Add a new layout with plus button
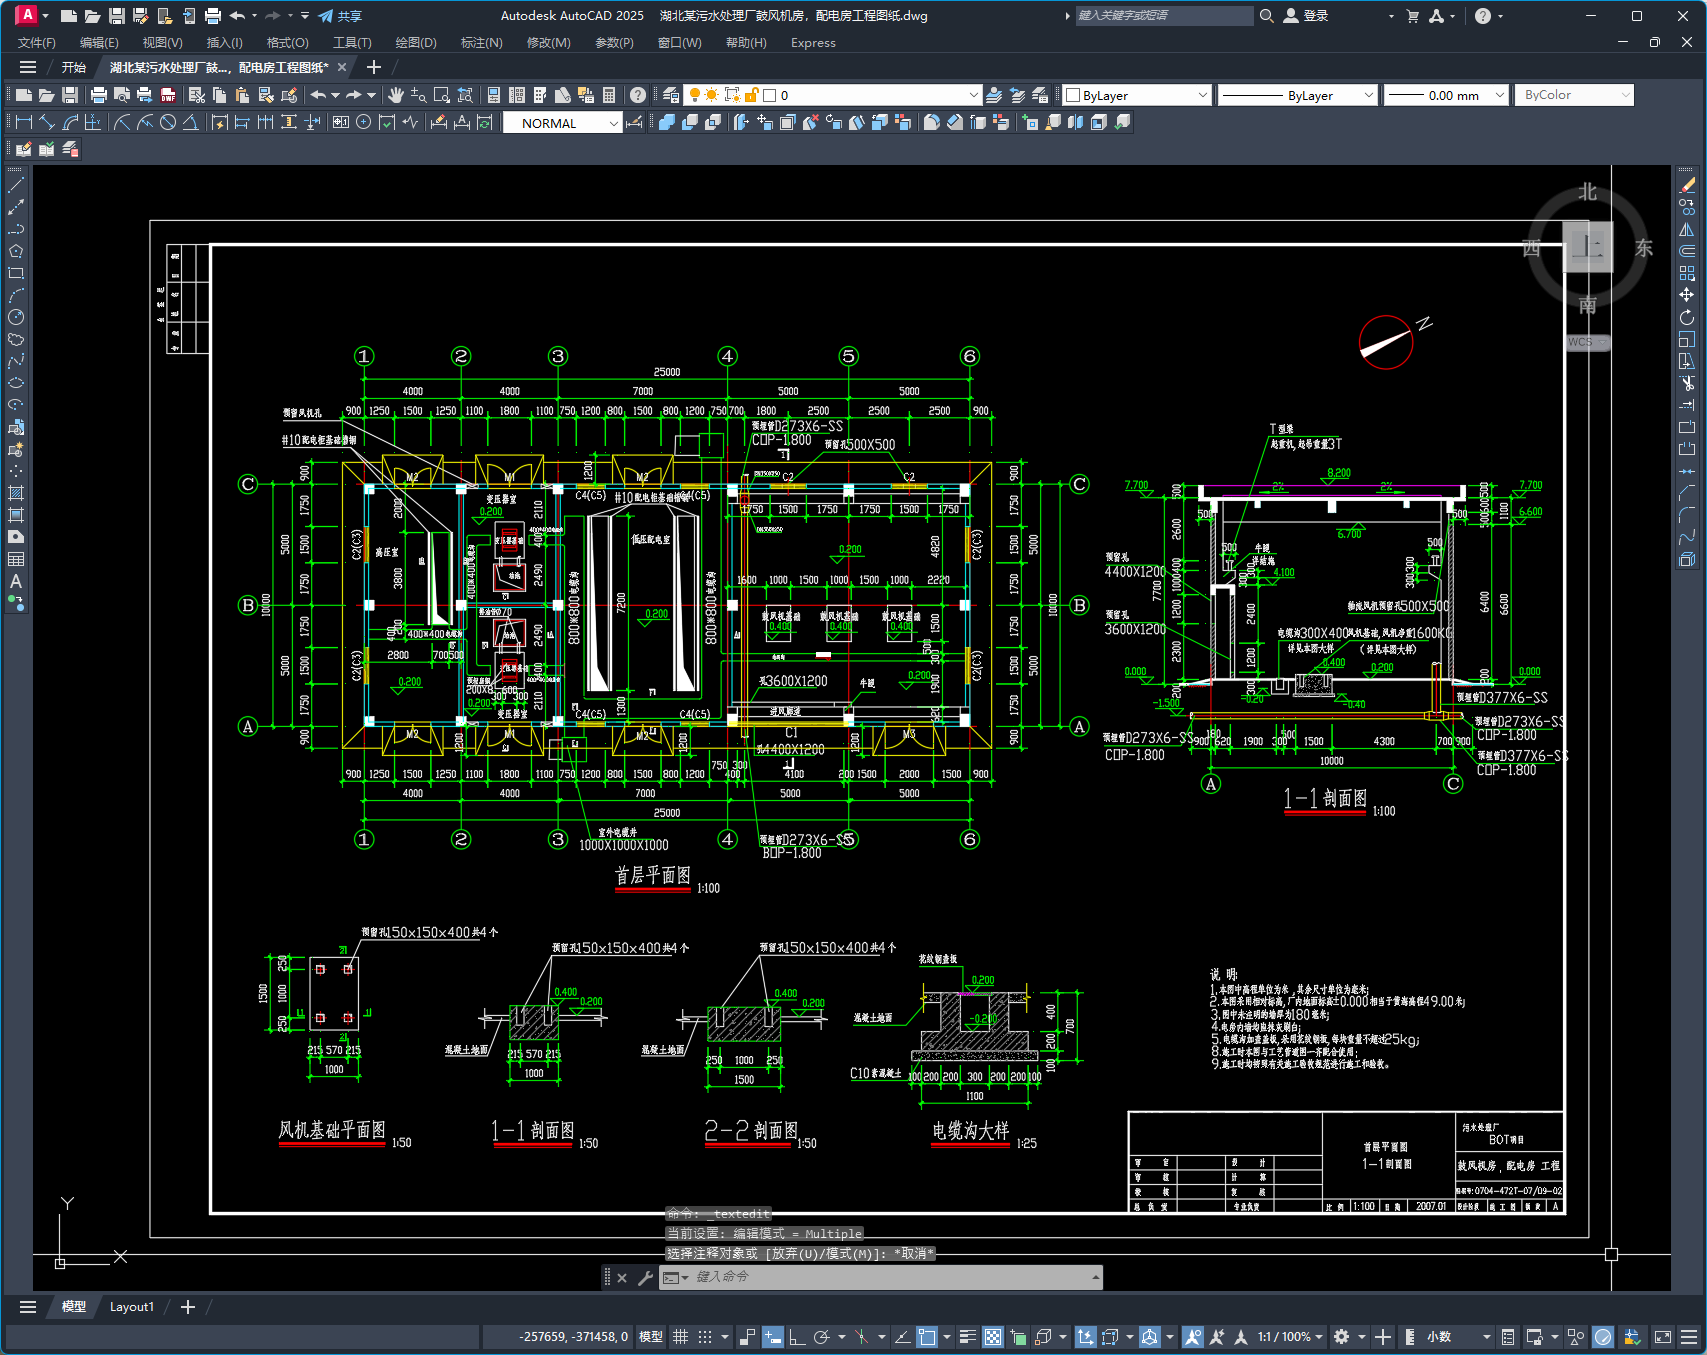1707x1355 pixels. pyautogui.click(x=187, y=1307)
